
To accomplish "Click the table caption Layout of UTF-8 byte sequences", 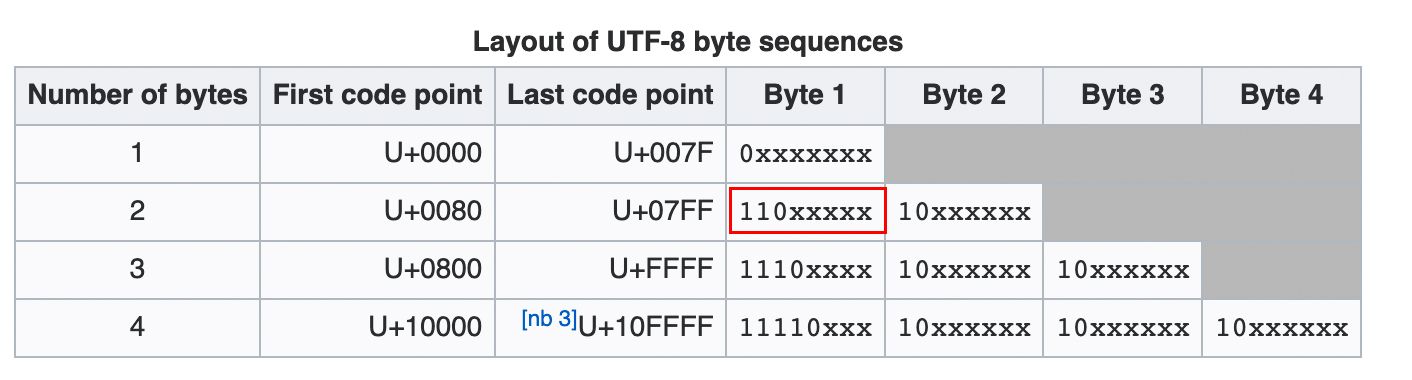I will [688, 42].
